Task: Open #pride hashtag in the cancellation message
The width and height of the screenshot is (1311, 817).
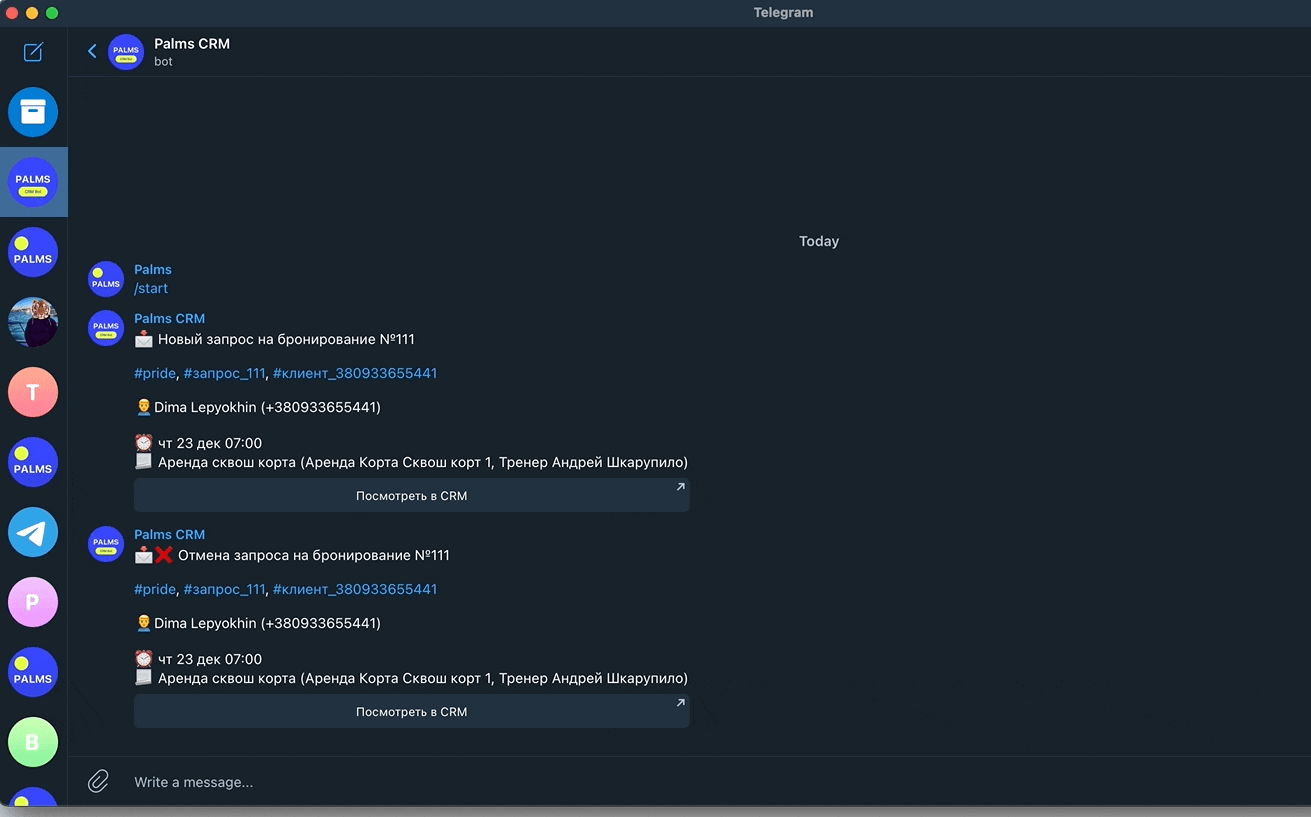Action: point(155,589)
